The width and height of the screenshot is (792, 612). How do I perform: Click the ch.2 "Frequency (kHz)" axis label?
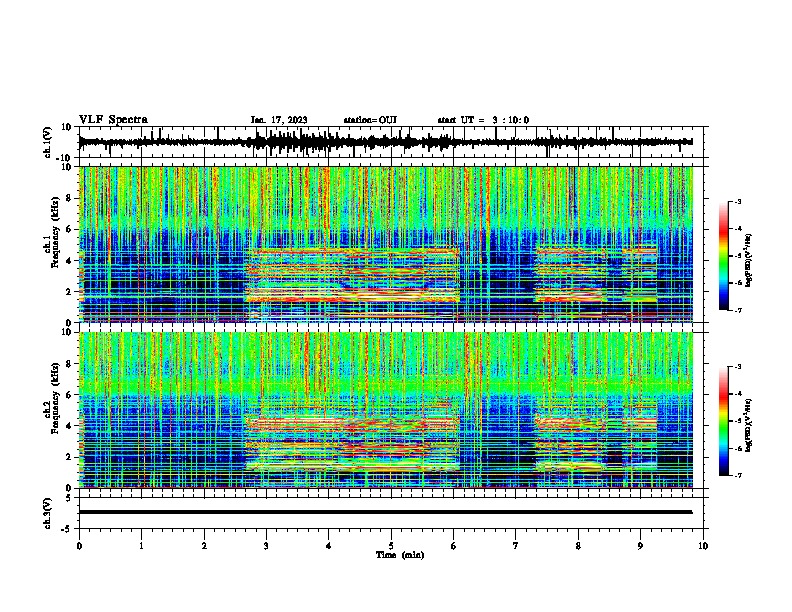pyautogui.click(x=55, y=398)
